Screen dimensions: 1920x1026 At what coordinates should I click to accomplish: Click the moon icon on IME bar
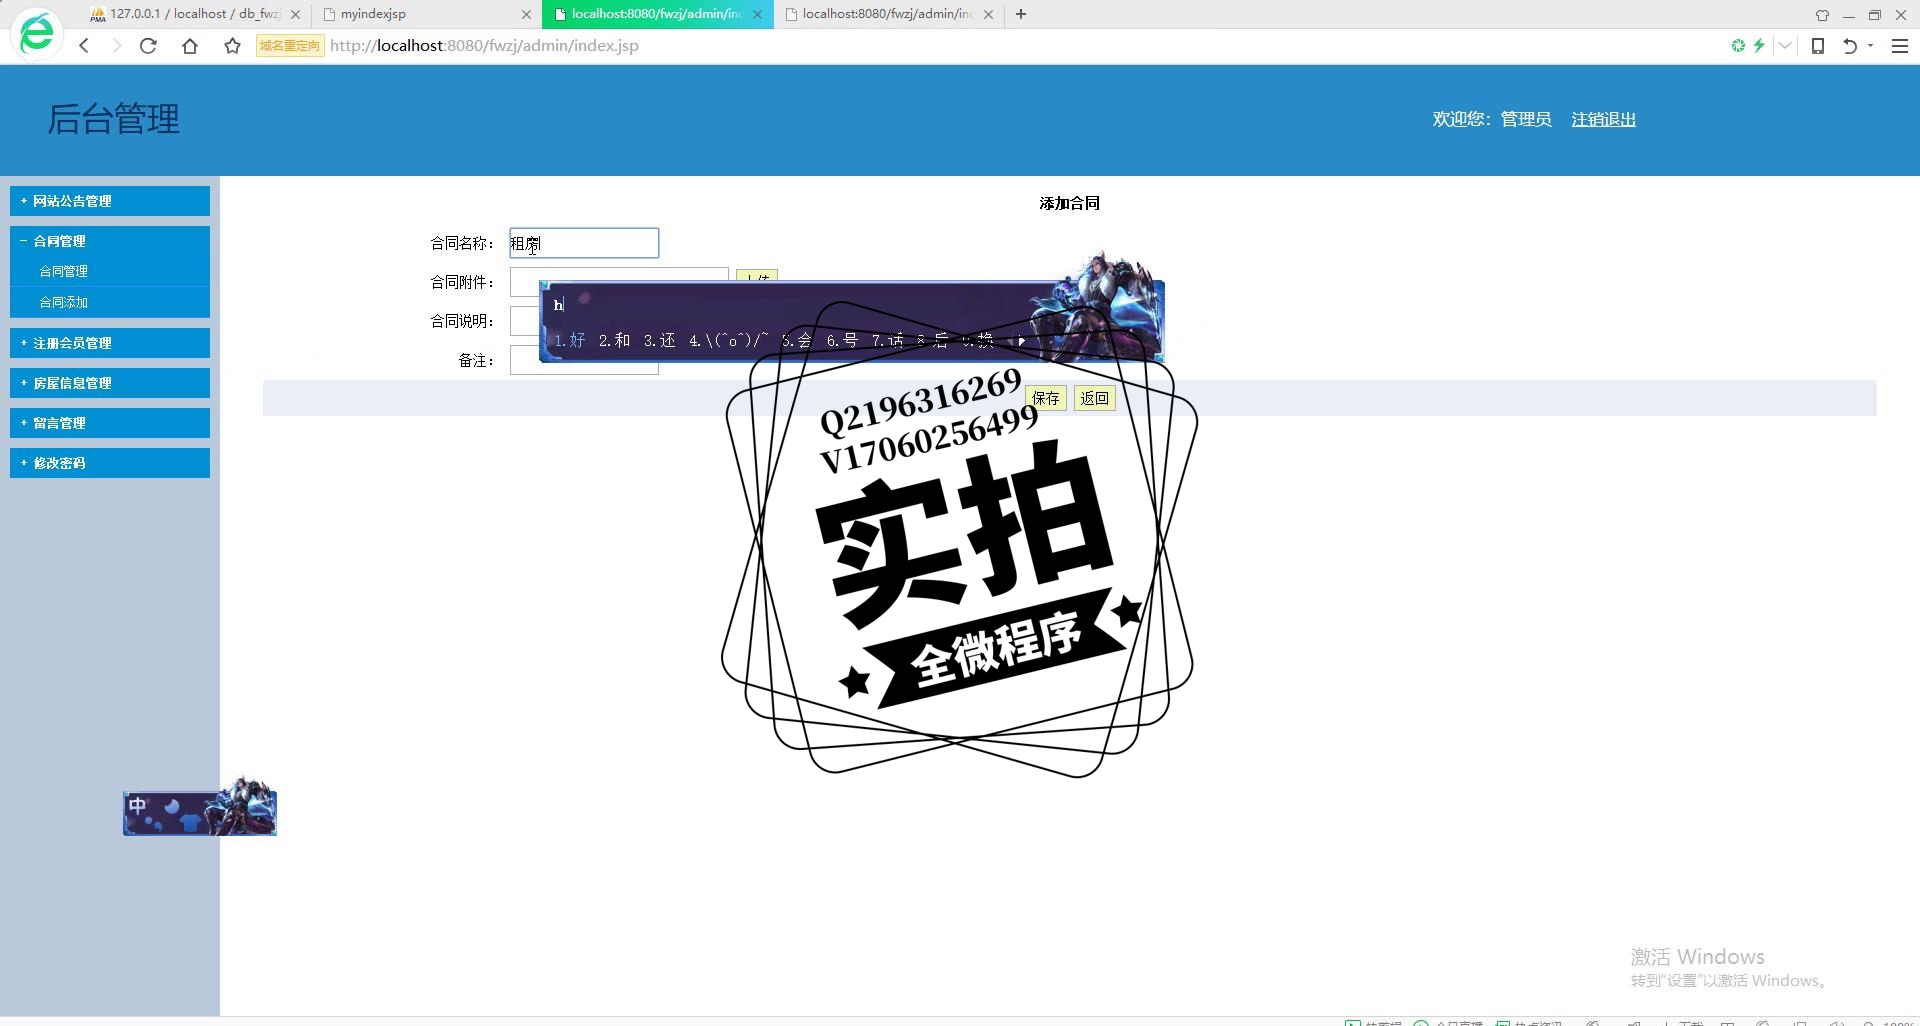170,807
